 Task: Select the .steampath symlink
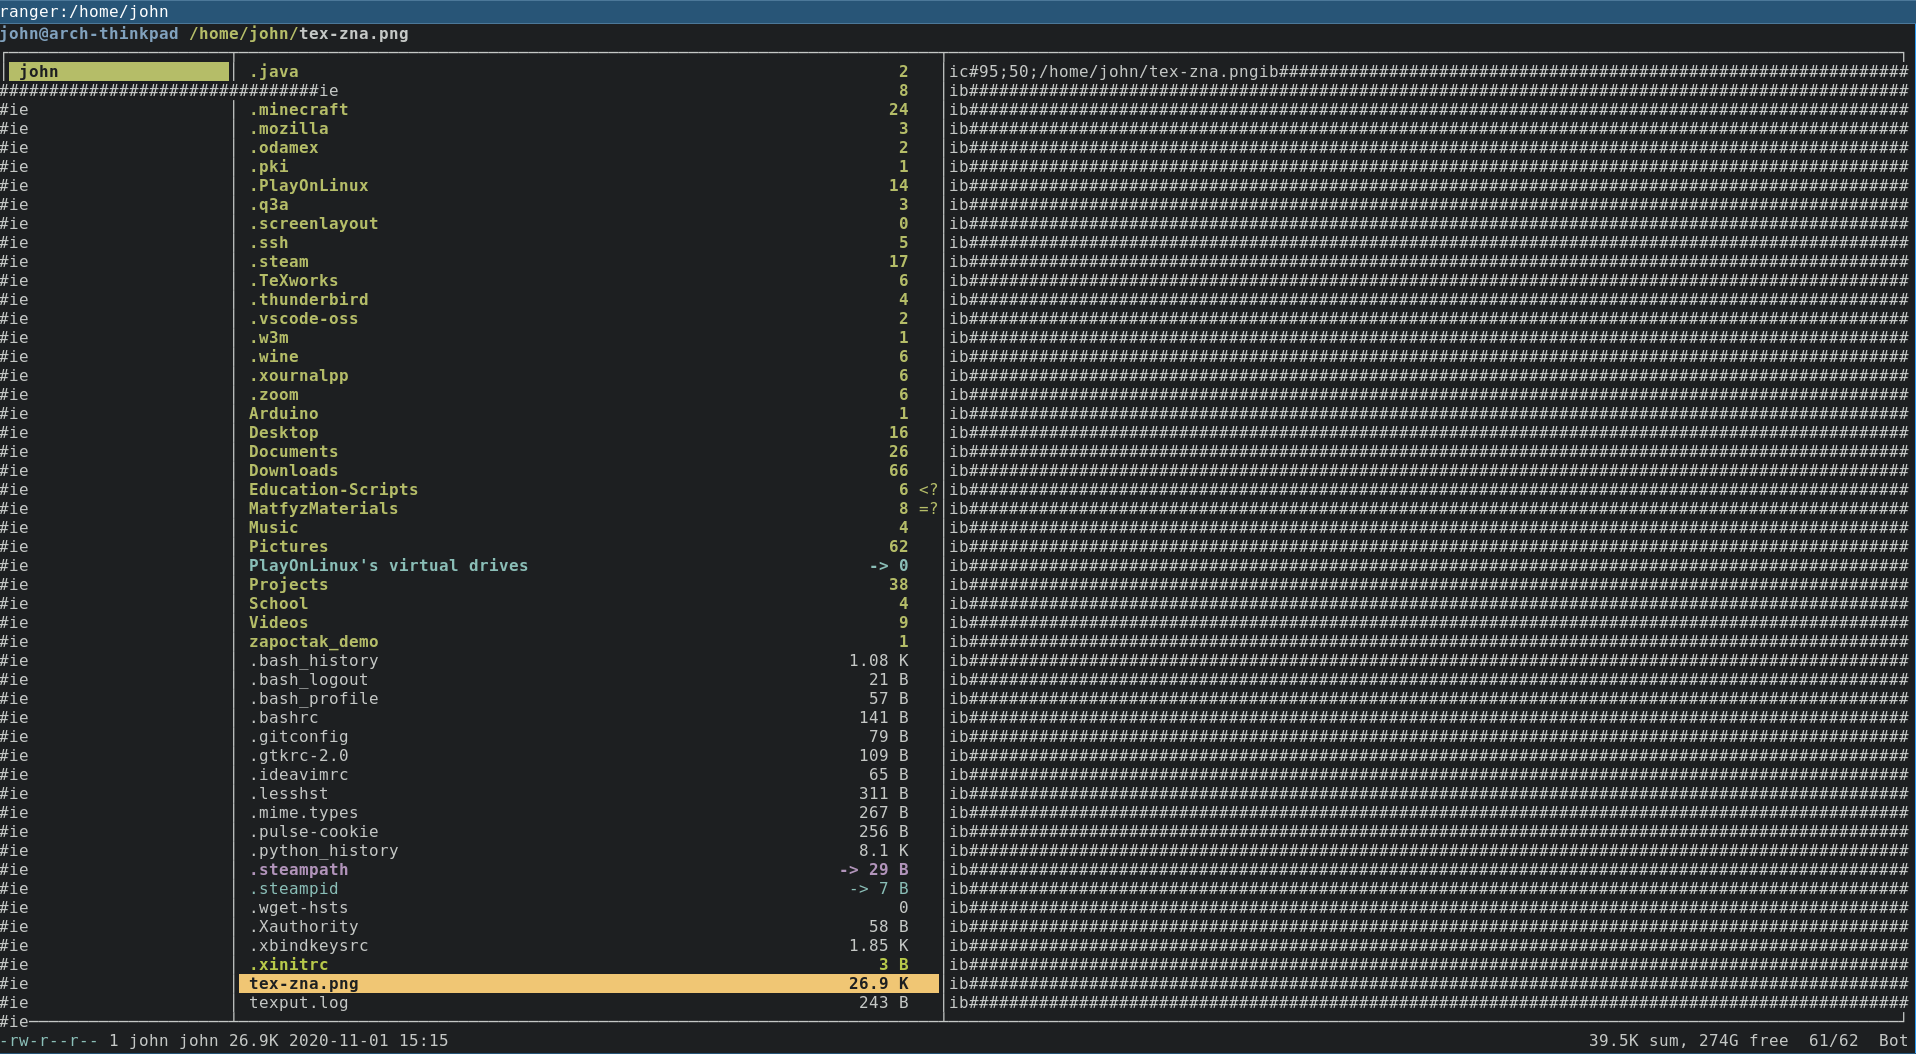click(x=588, y=869)
